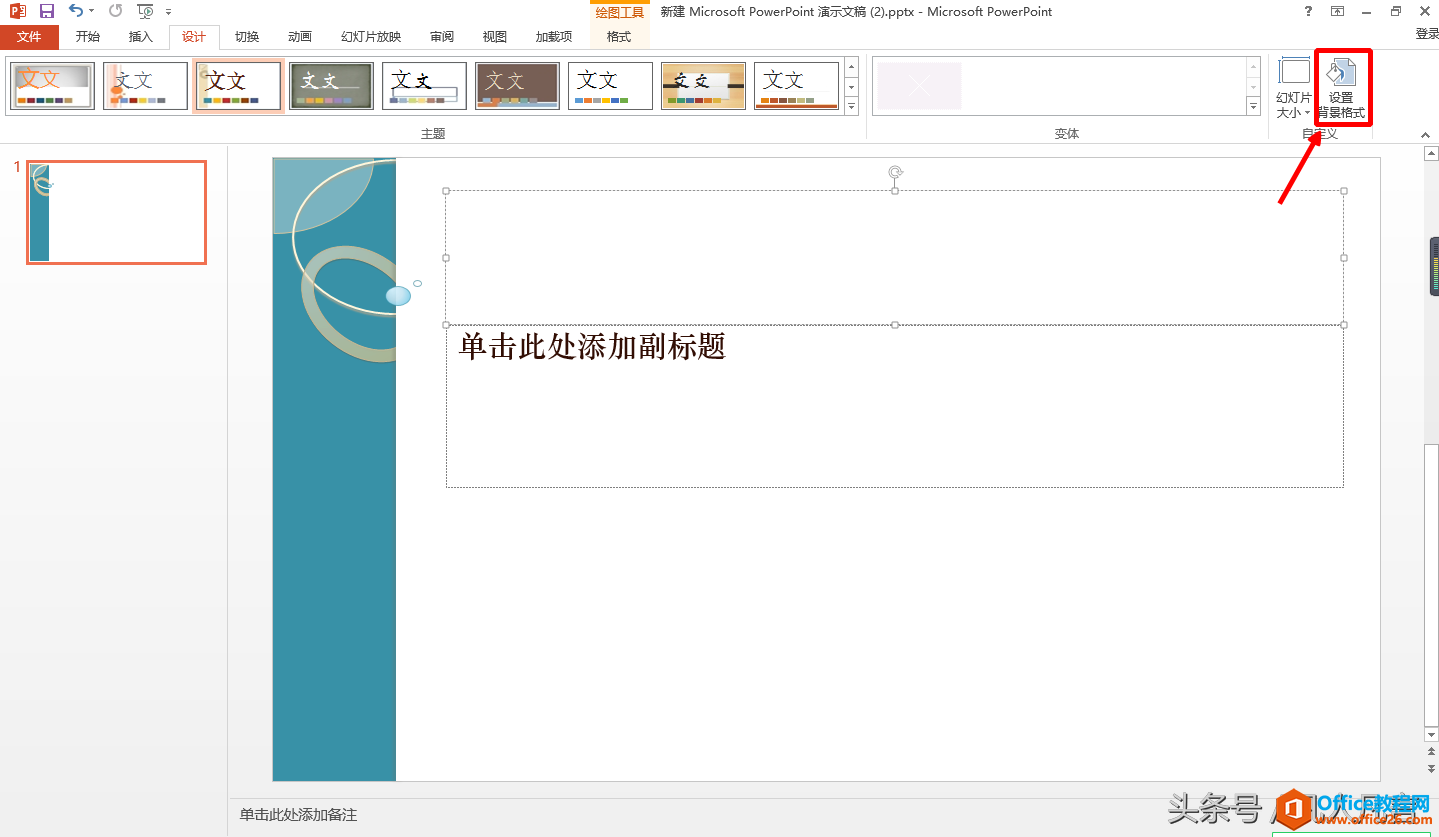
Task: Click the ribbon display options icon
Action: coord(1337,11)
